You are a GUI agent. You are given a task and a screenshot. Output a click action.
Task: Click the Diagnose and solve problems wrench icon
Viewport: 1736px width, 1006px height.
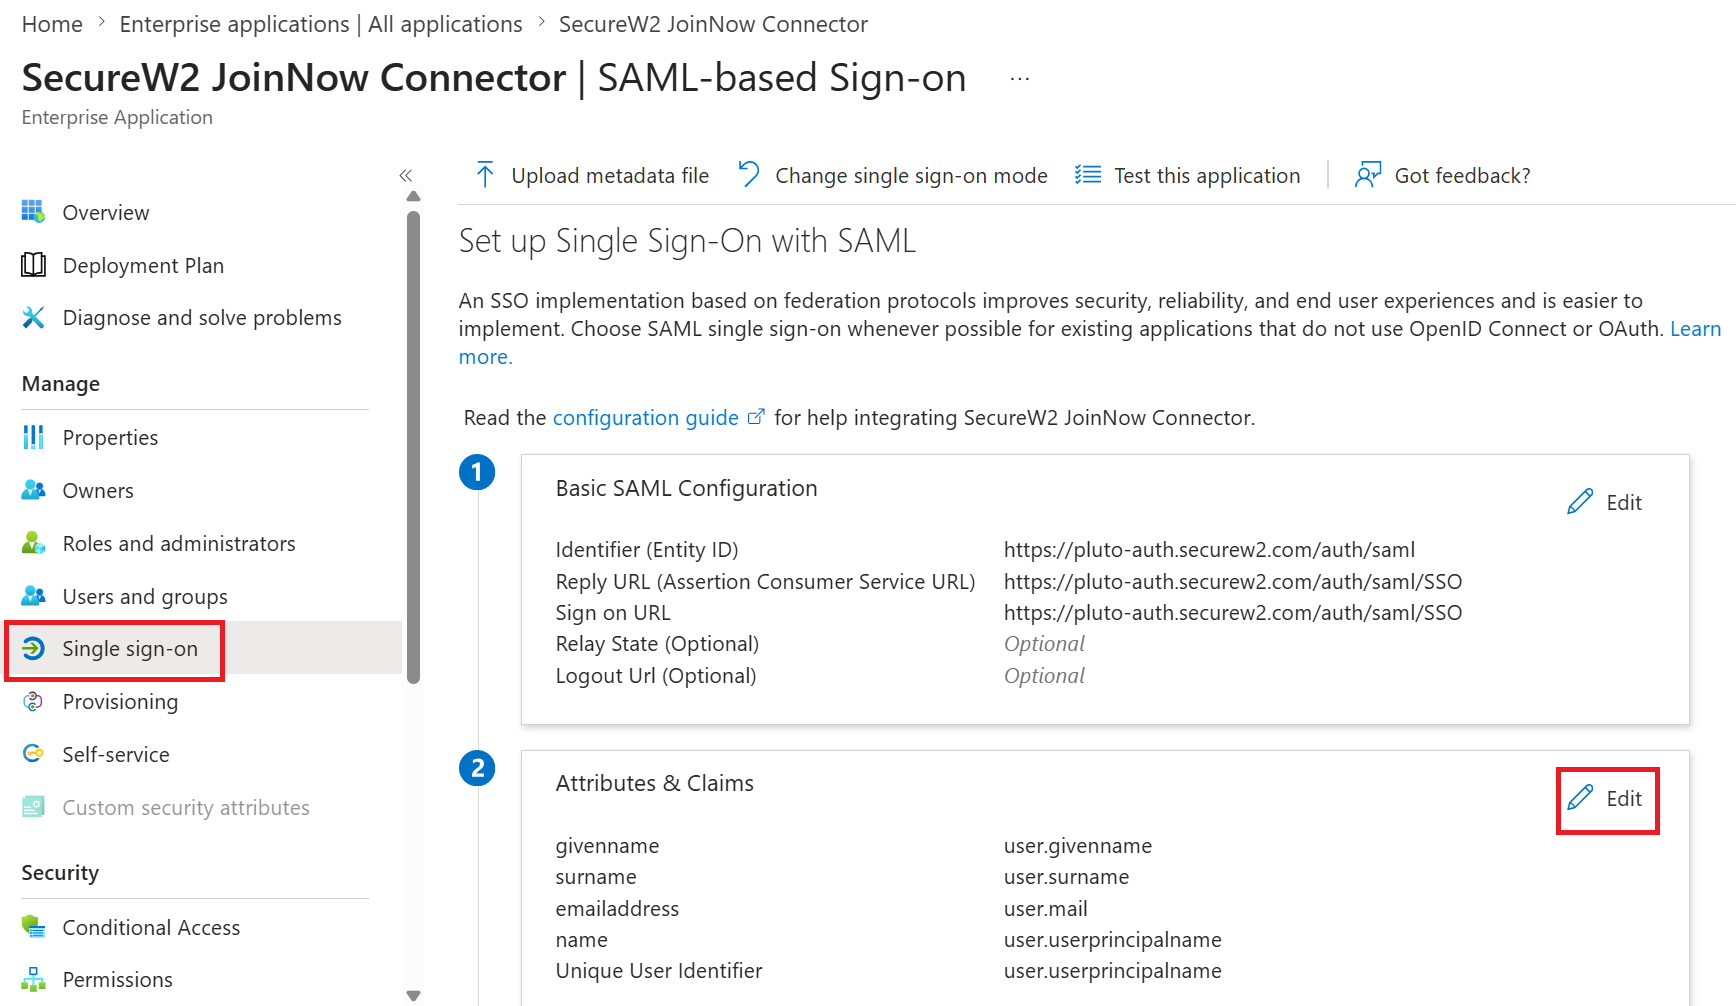point(33,318)
